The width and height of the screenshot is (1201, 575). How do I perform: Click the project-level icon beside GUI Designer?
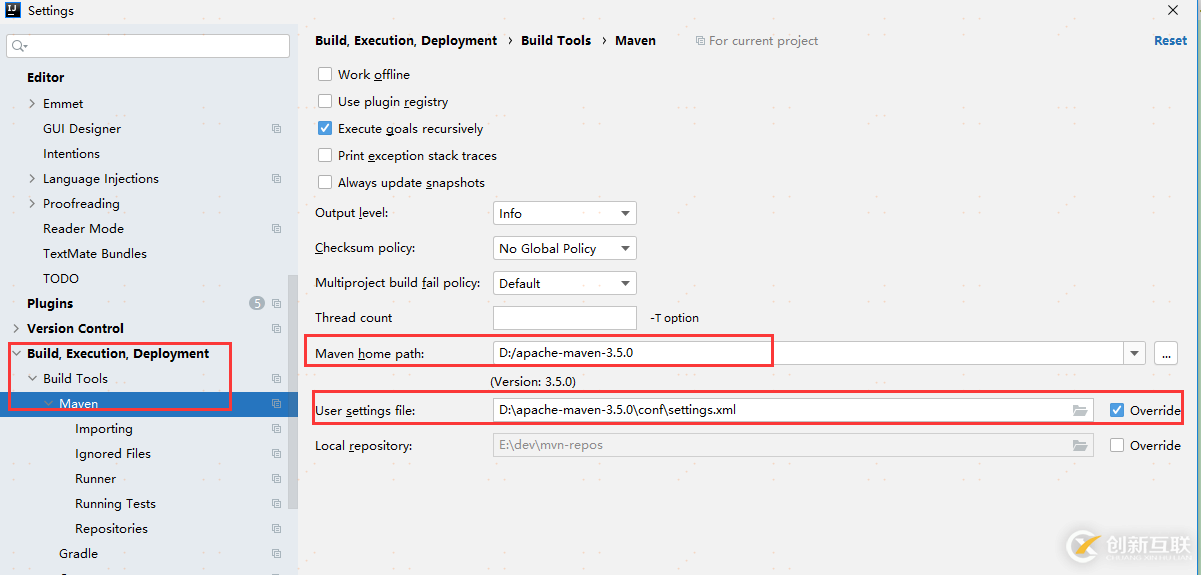coord(276,129)
